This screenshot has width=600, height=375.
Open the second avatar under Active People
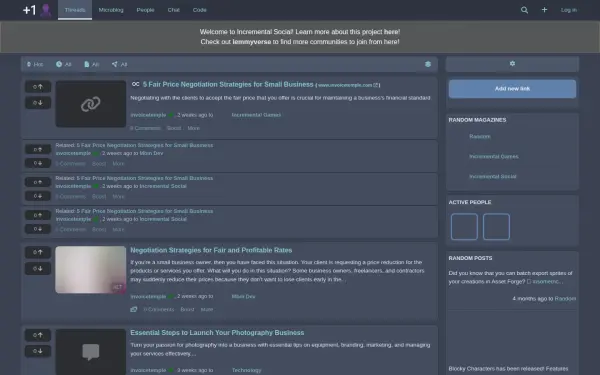pyautogui.click(x=496, y=227)
